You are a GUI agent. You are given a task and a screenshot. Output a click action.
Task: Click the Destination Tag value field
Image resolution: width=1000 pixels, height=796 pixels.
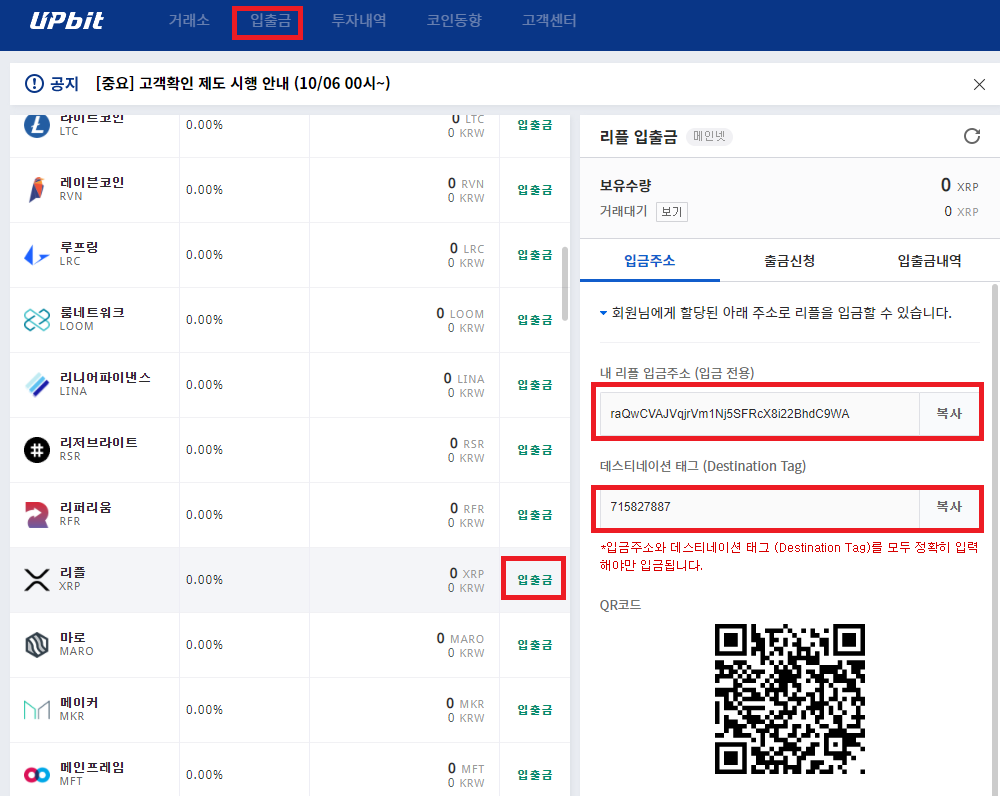pos(759,506)
